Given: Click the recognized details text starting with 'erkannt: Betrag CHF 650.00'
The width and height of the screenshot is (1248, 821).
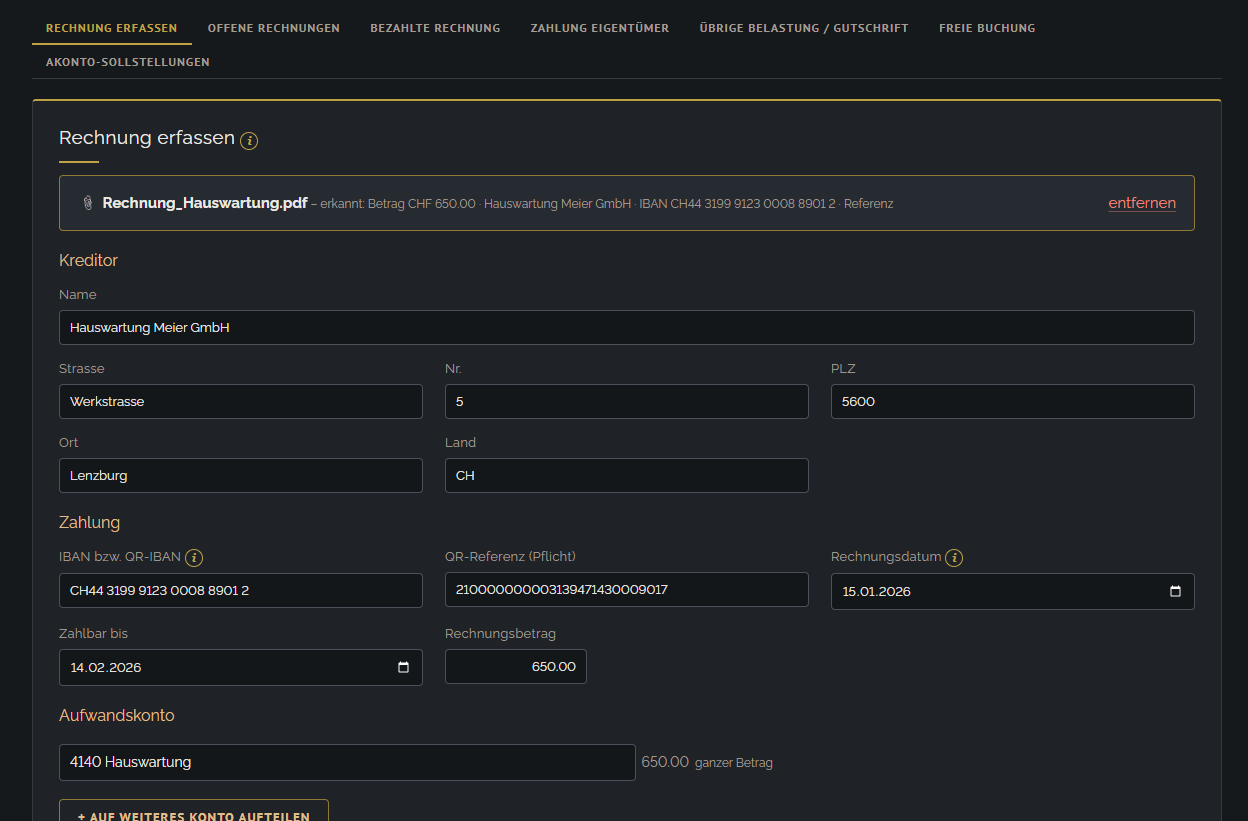Looking at the screenshot, I should pos(606,204).
